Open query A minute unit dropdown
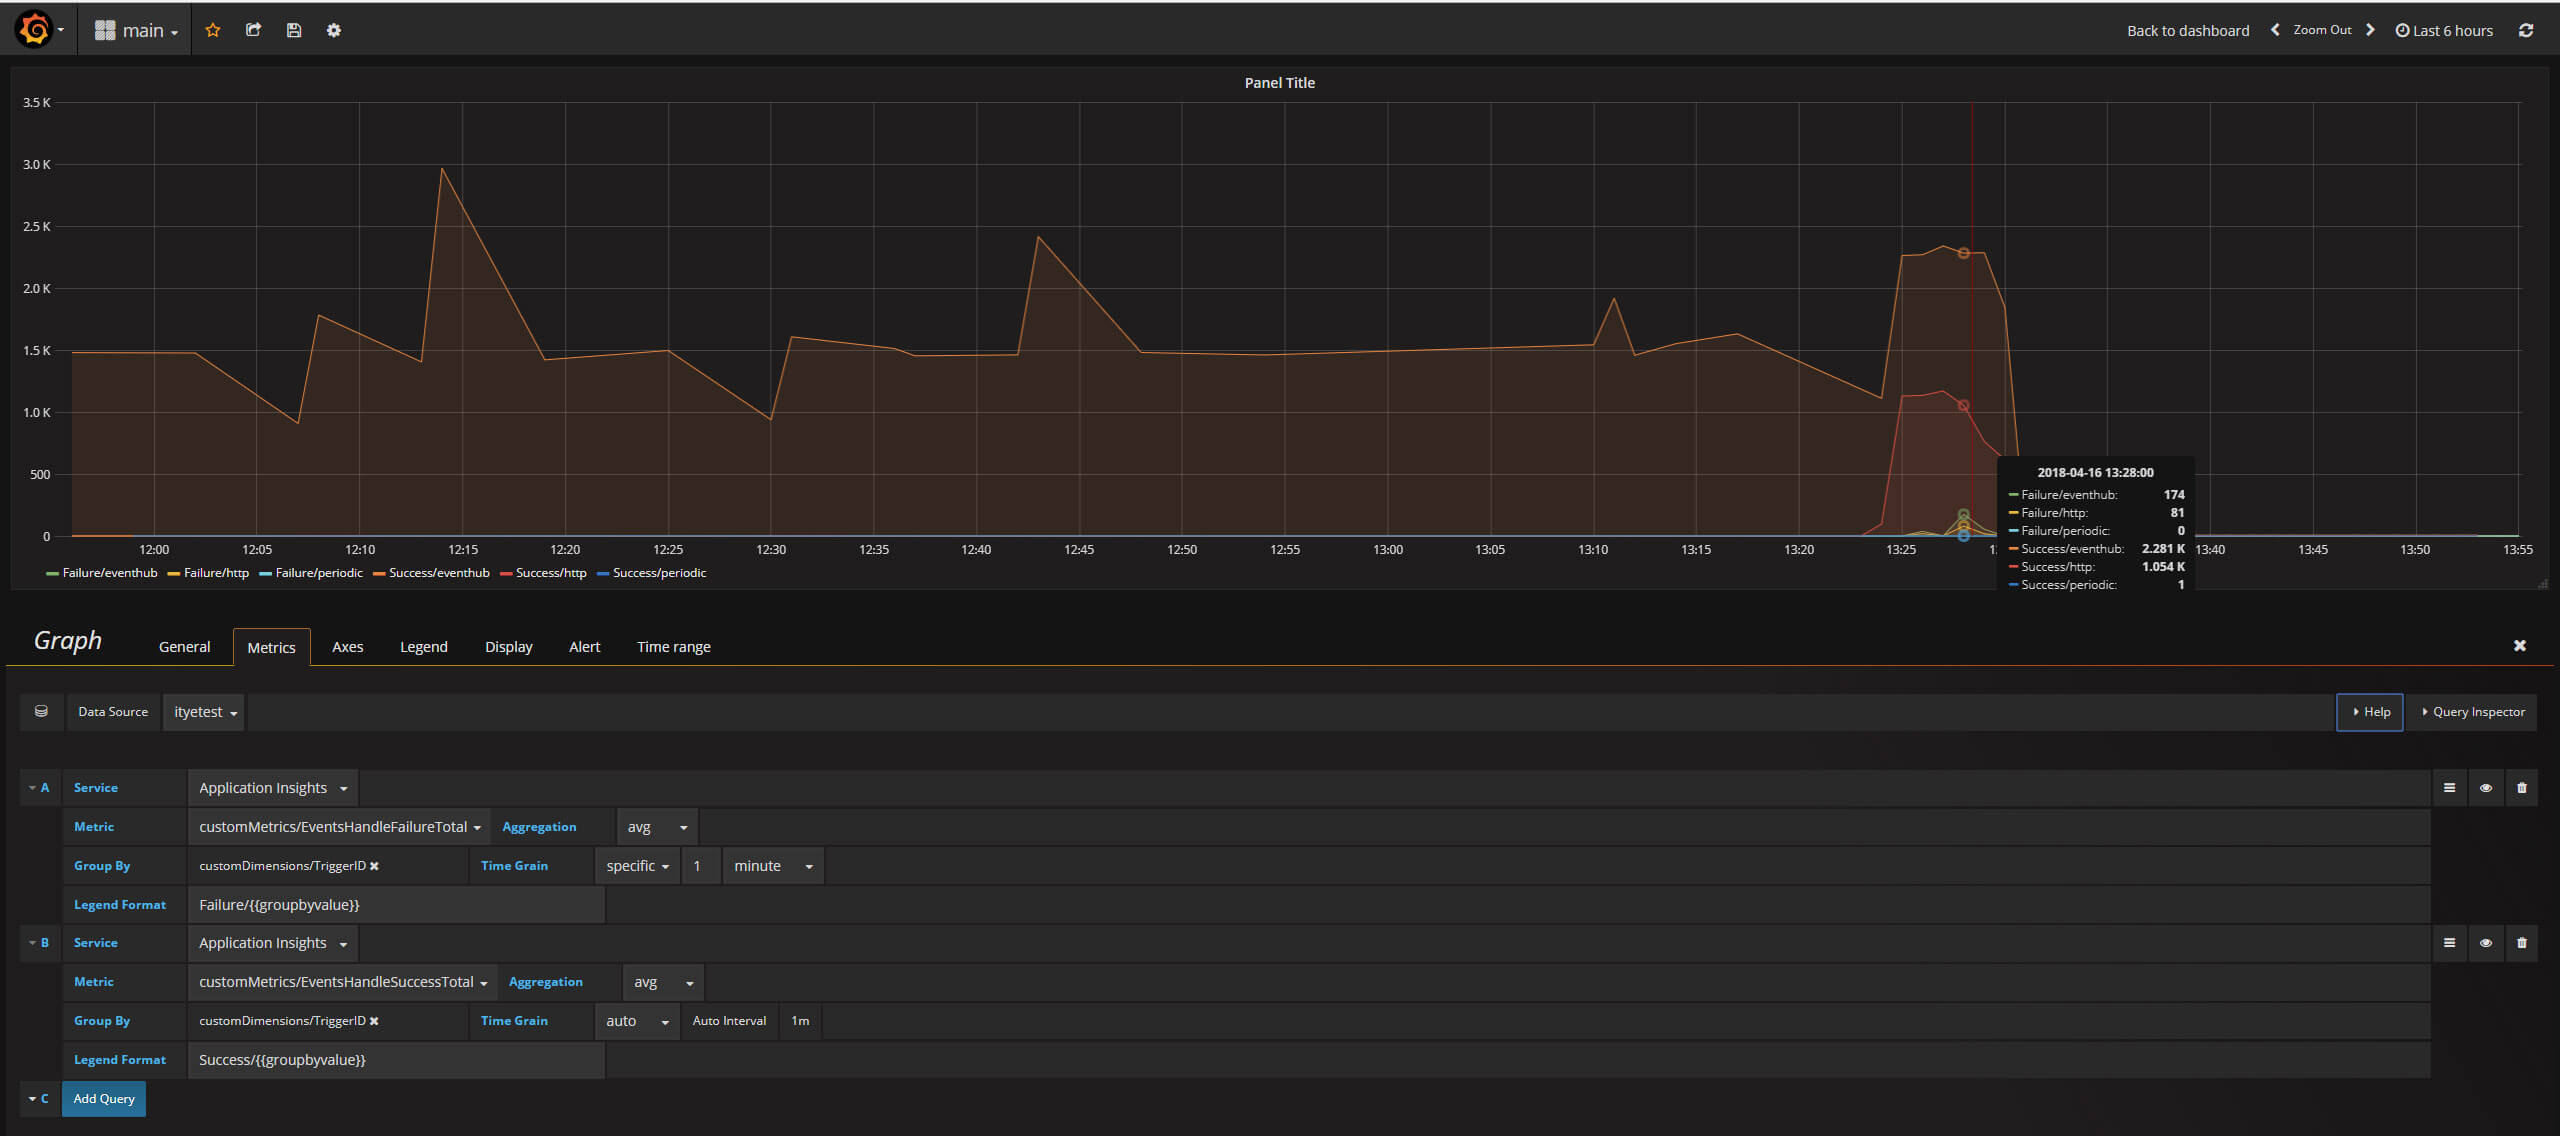 click(x=773, y=866)
